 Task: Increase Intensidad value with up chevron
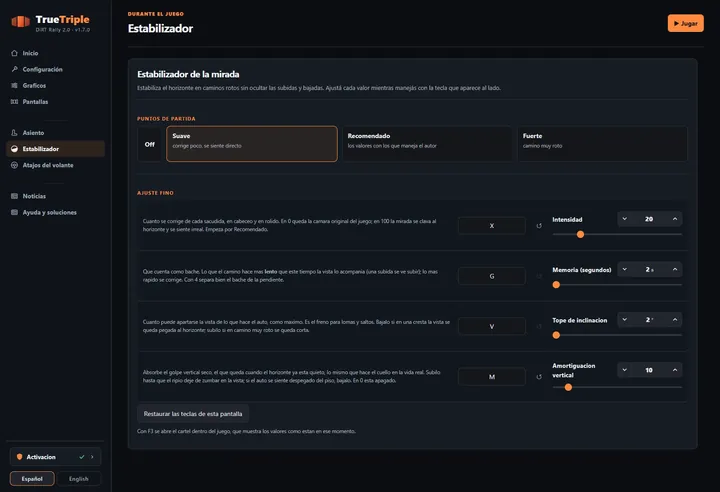(675, 219)
